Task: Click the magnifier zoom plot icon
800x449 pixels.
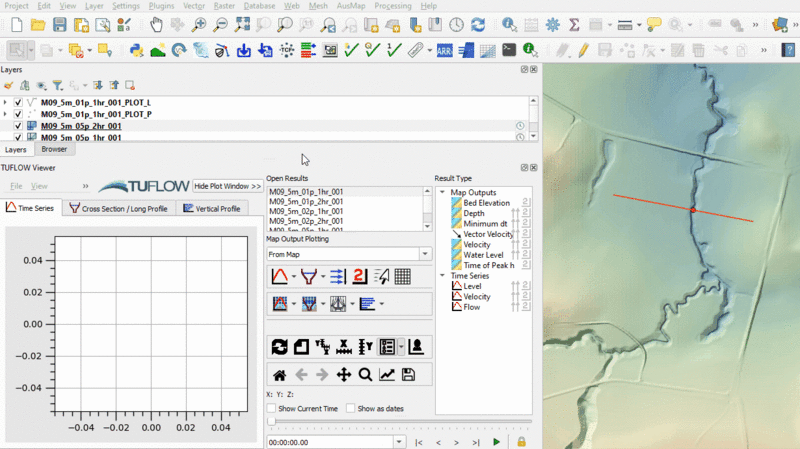Action: (365, 375)
